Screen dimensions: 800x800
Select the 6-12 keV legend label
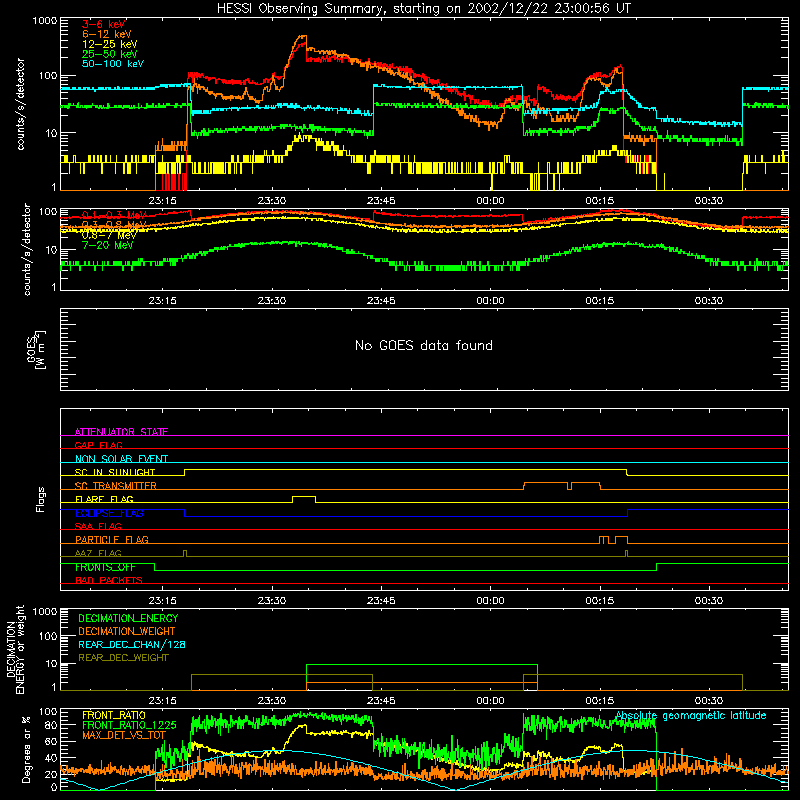[x=107, y=34]
